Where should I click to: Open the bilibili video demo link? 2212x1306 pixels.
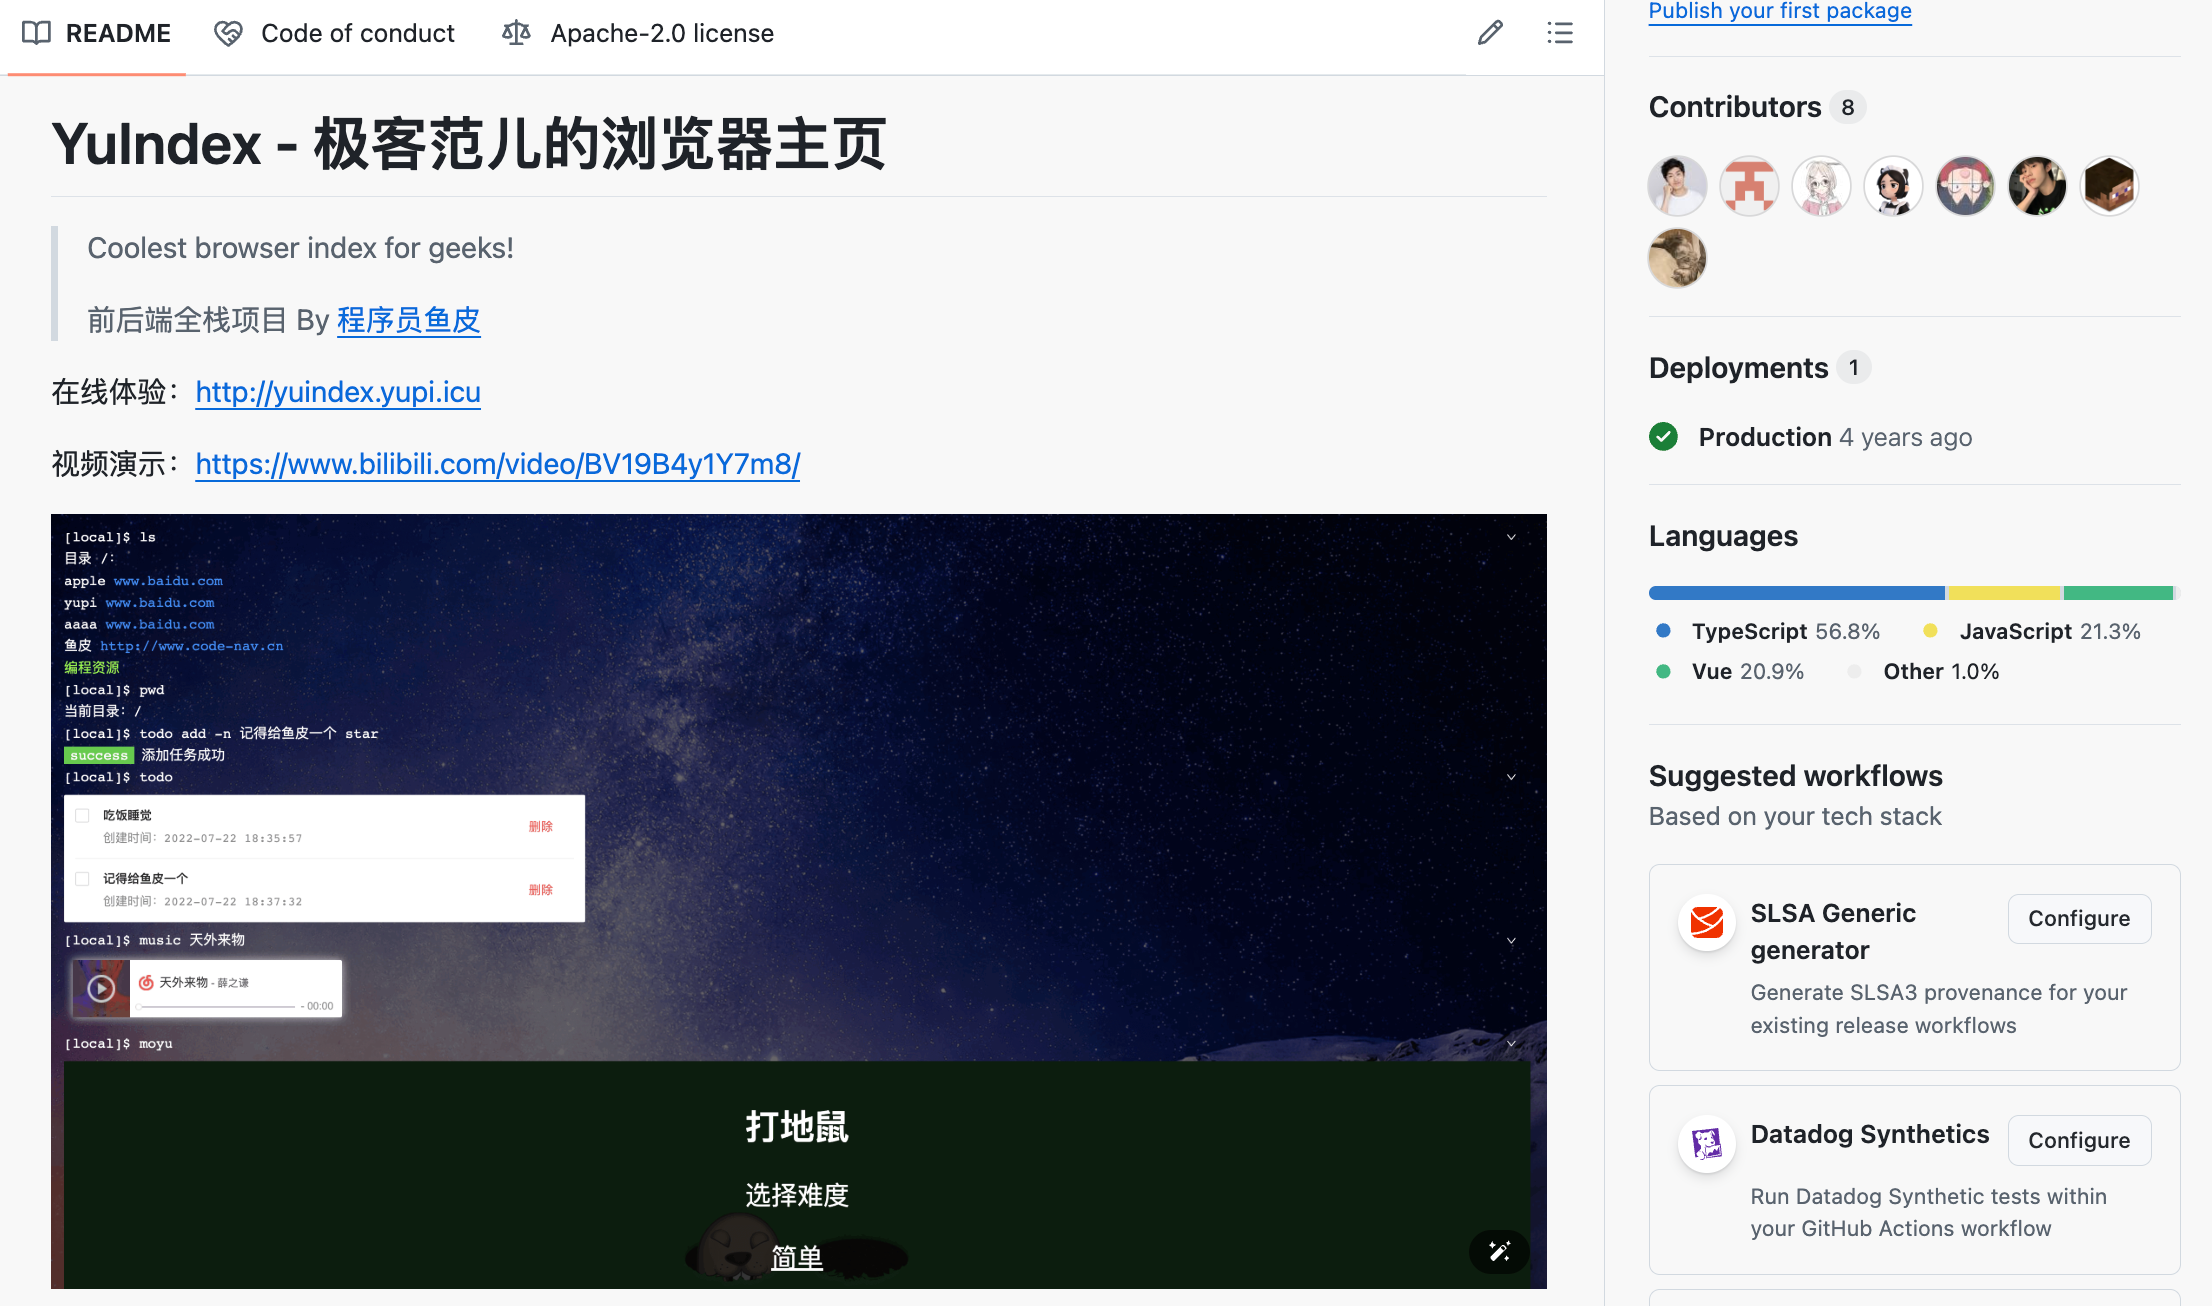coord(497,464)
